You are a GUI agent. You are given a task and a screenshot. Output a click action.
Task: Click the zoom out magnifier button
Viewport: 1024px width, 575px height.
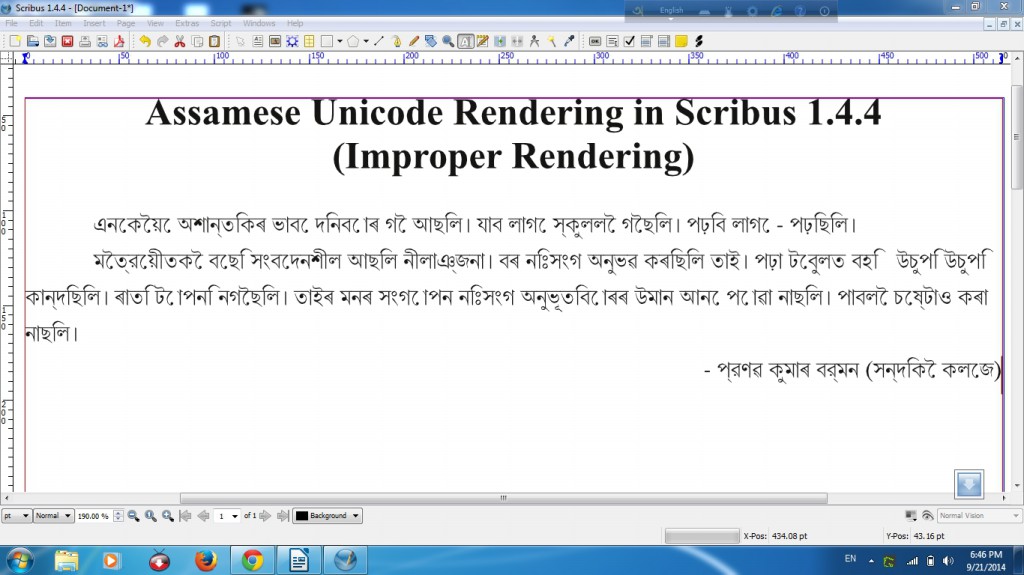coord(133,516)
